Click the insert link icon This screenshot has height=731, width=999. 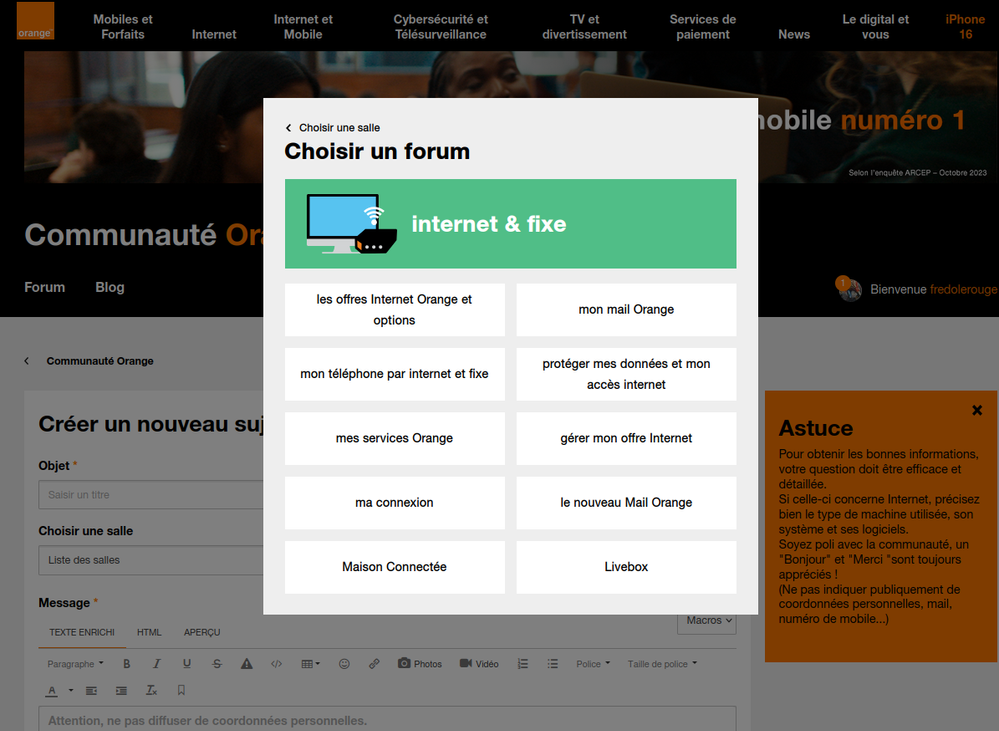point(374,664)
